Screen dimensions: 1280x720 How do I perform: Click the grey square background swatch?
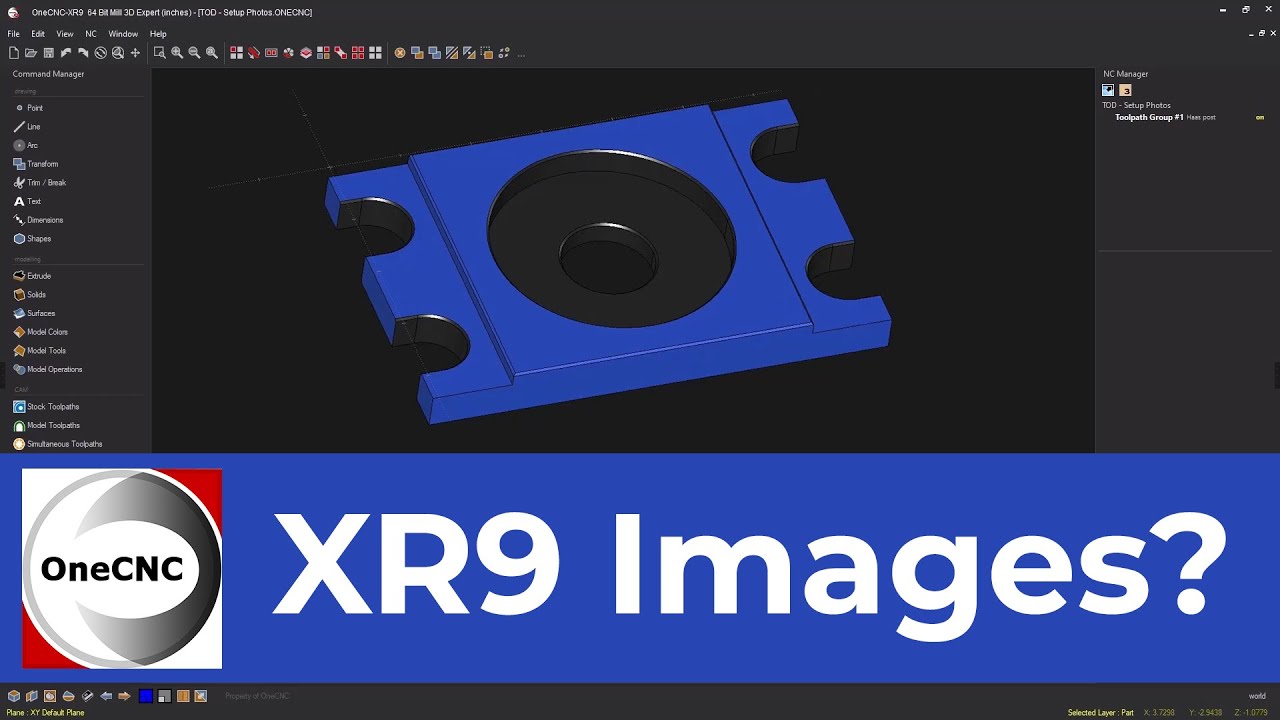point(164,696)
